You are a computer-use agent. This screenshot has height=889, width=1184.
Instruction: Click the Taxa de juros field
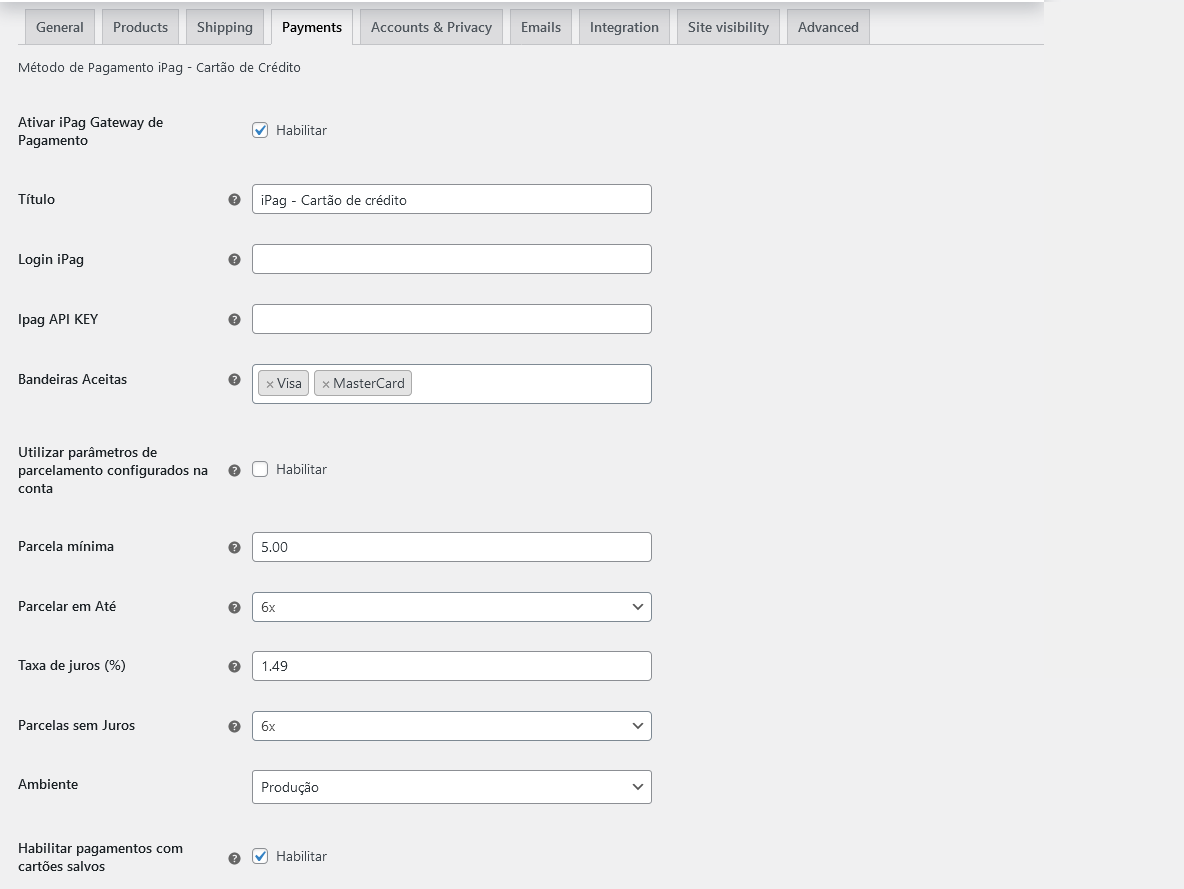(x=452, y=666)
